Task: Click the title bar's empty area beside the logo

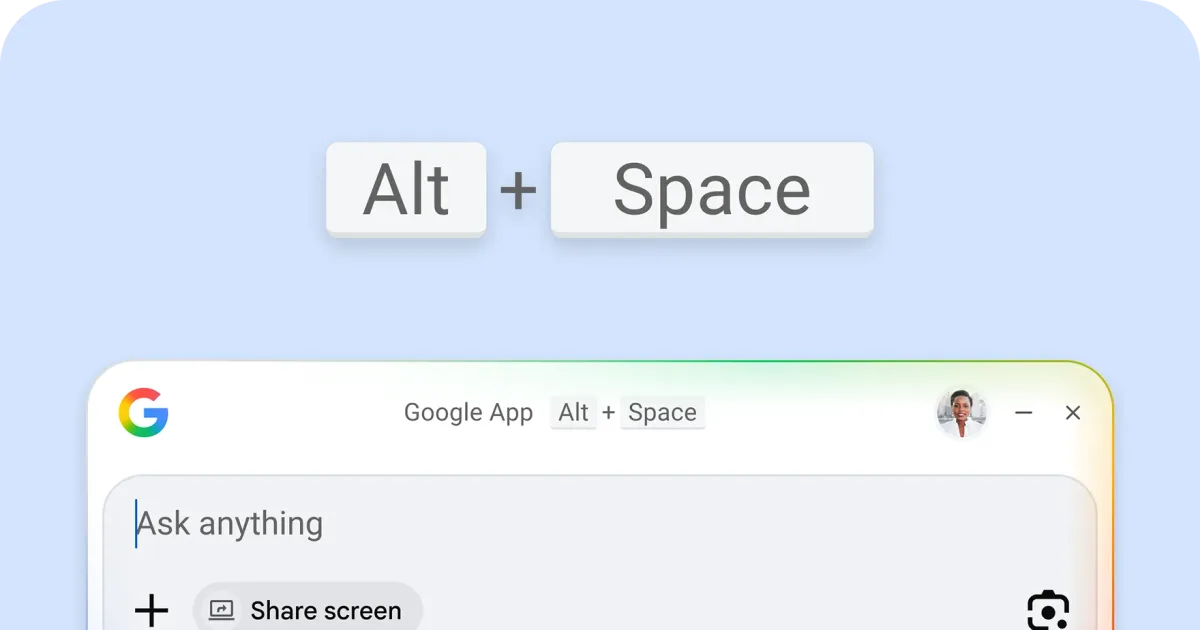Action: click(x=280, y=413)
